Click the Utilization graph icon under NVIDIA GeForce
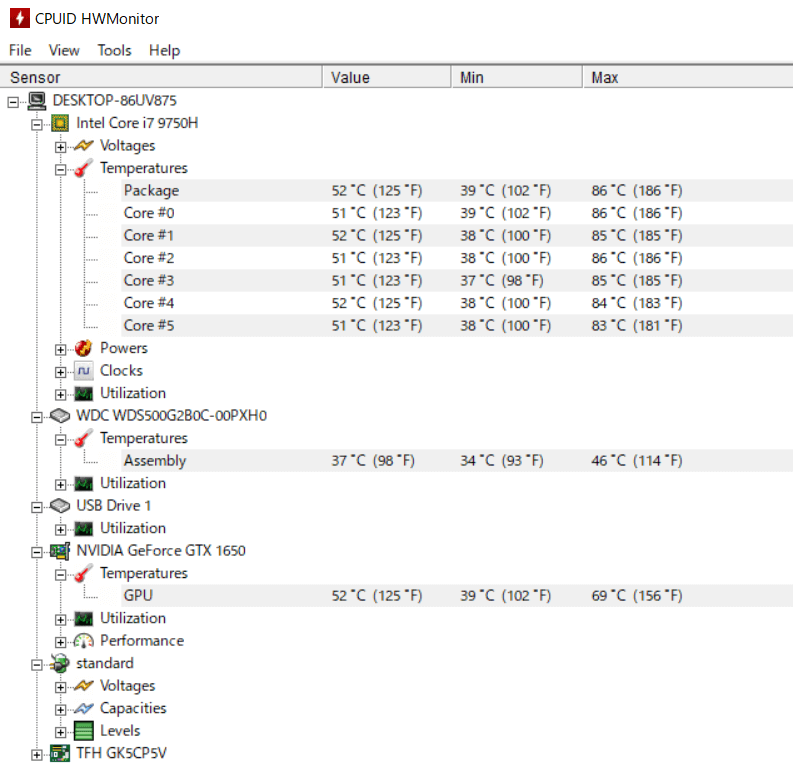Screen dimensions: 793x770 tap(83, 618)
